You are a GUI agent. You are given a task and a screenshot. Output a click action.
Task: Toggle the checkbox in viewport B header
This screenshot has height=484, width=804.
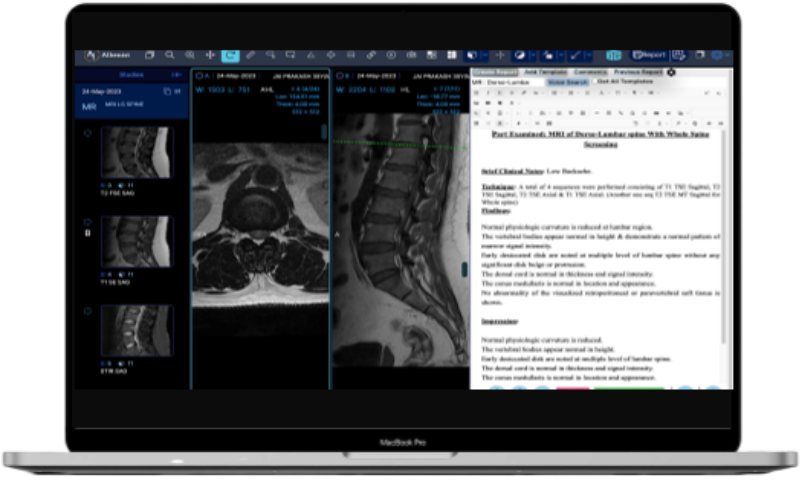[339, 76]
